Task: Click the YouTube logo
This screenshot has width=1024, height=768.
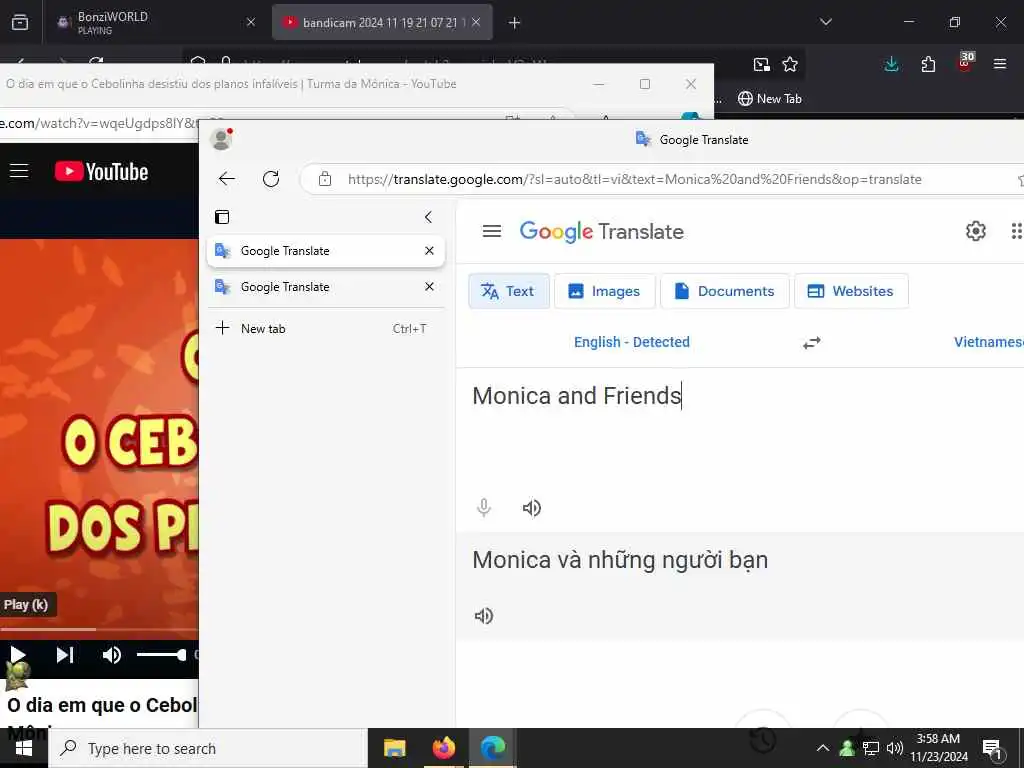Action: pos(102,171)
